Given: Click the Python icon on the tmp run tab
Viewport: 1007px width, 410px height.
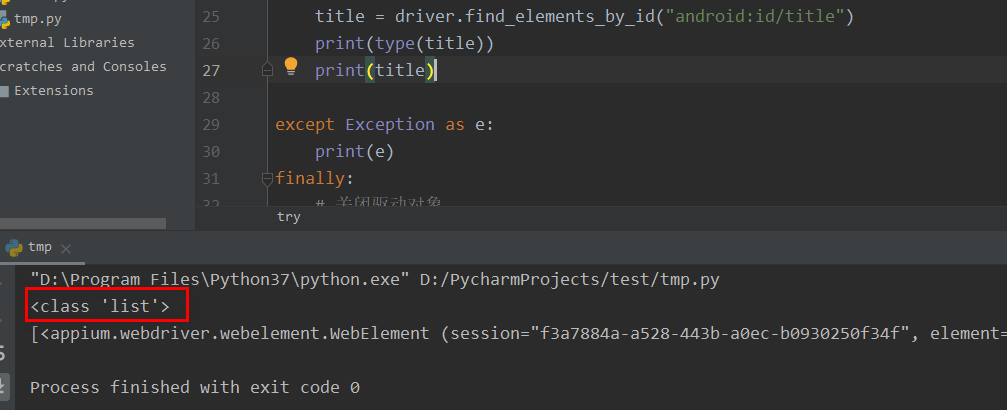Looking at the screenshot, I should pyautogui.click(x=14, y=247).
